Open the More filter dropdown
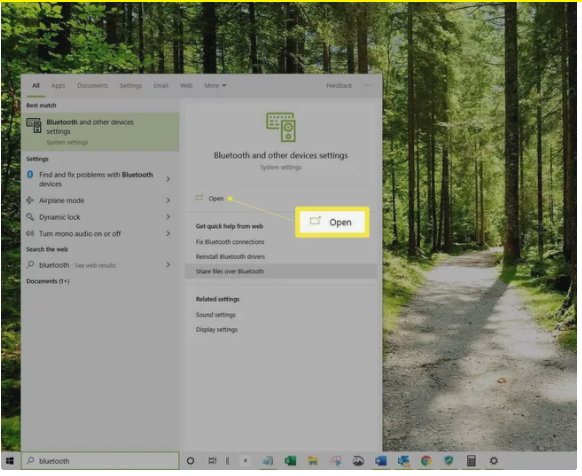The image size is (582, 476). point(215,85)
